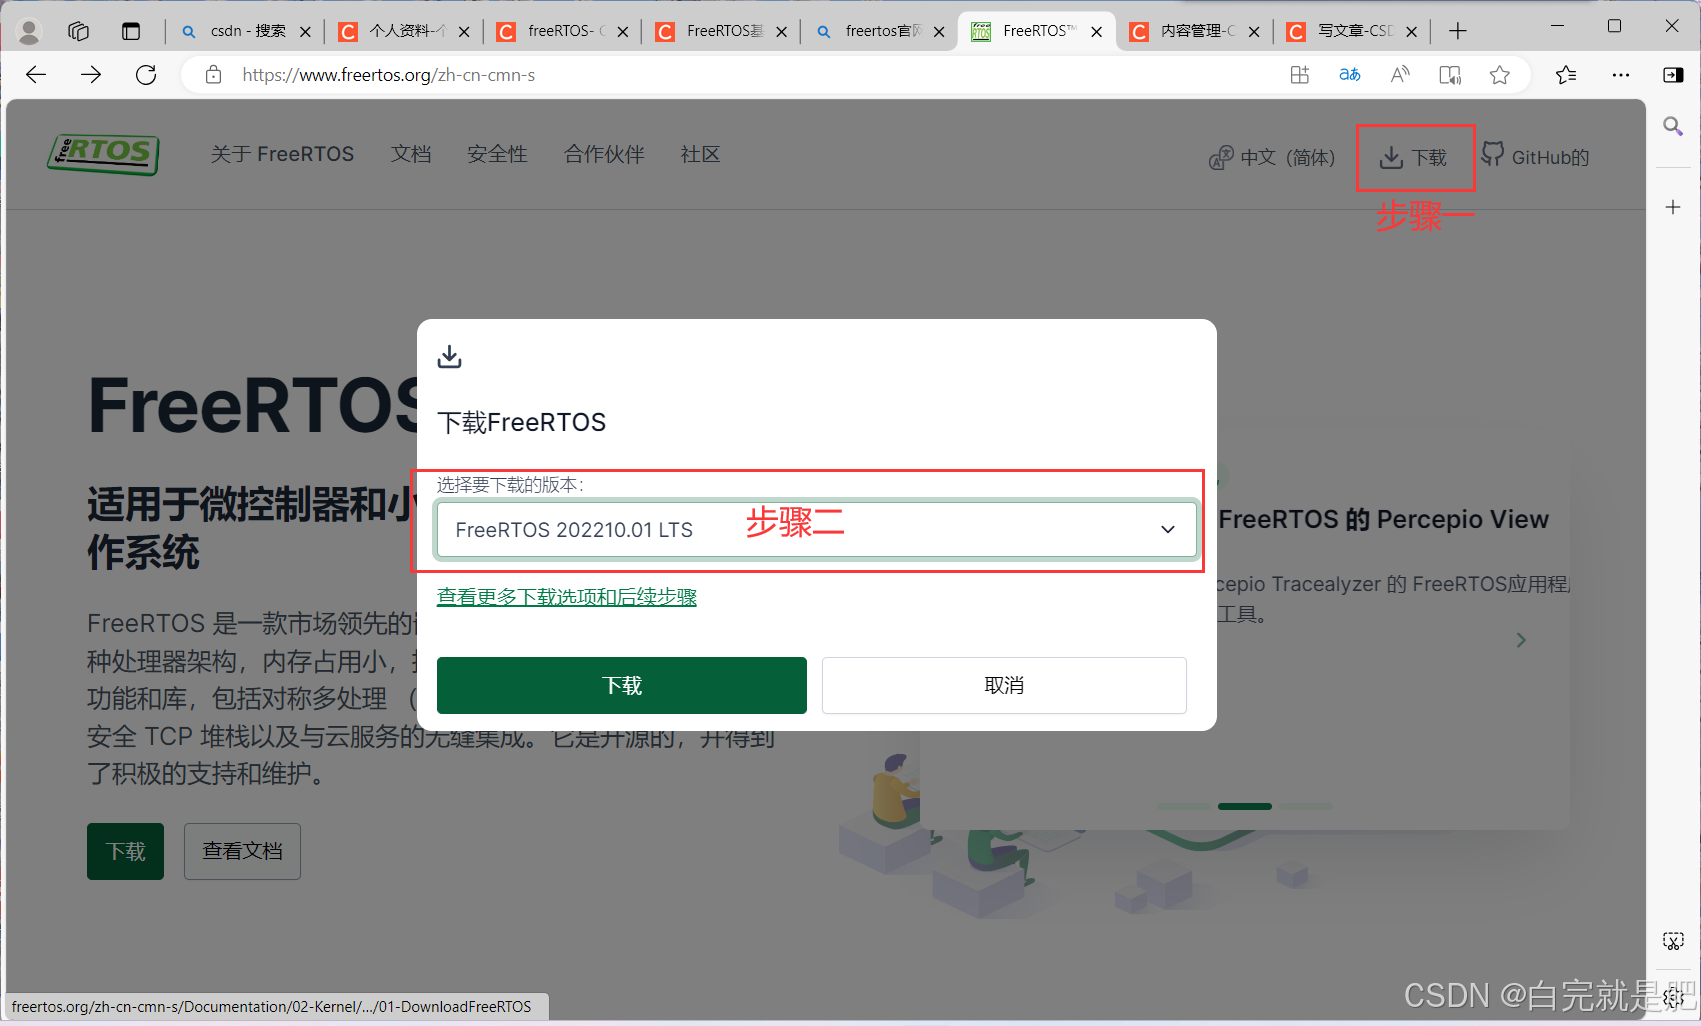
Task: Click the download icon in dialog header
Action: pos(450,356)
